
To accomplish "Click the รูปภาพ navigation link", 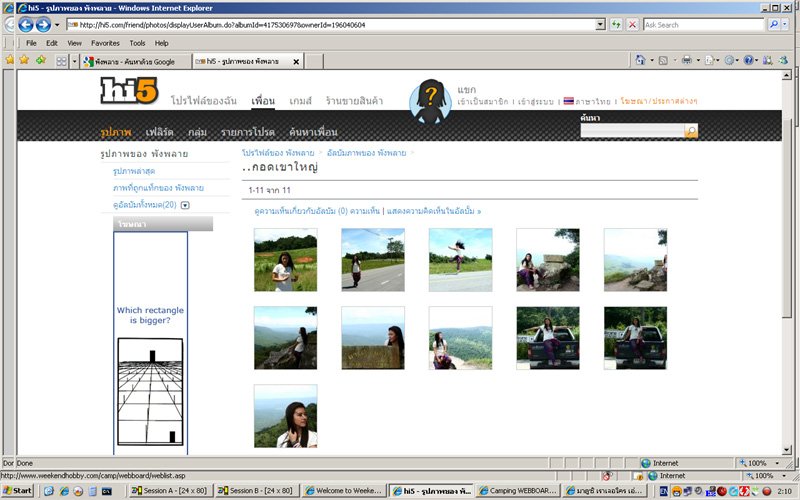I will click(116, 132).
